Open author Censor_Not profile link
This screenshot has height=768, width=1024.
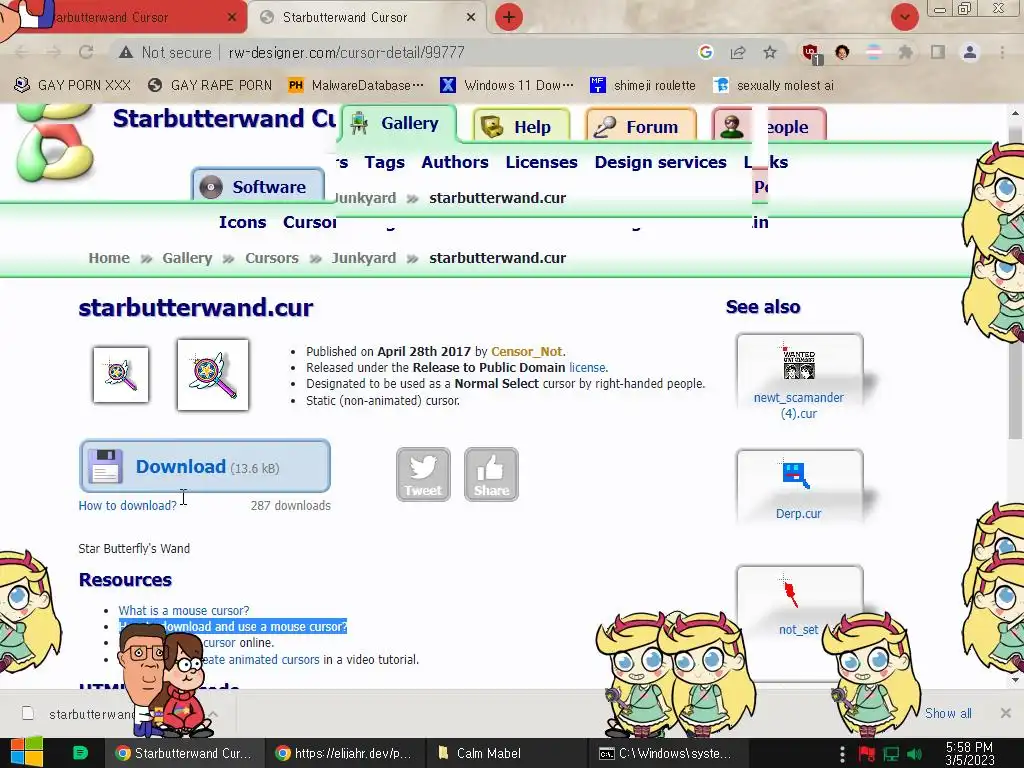(526, 351)
